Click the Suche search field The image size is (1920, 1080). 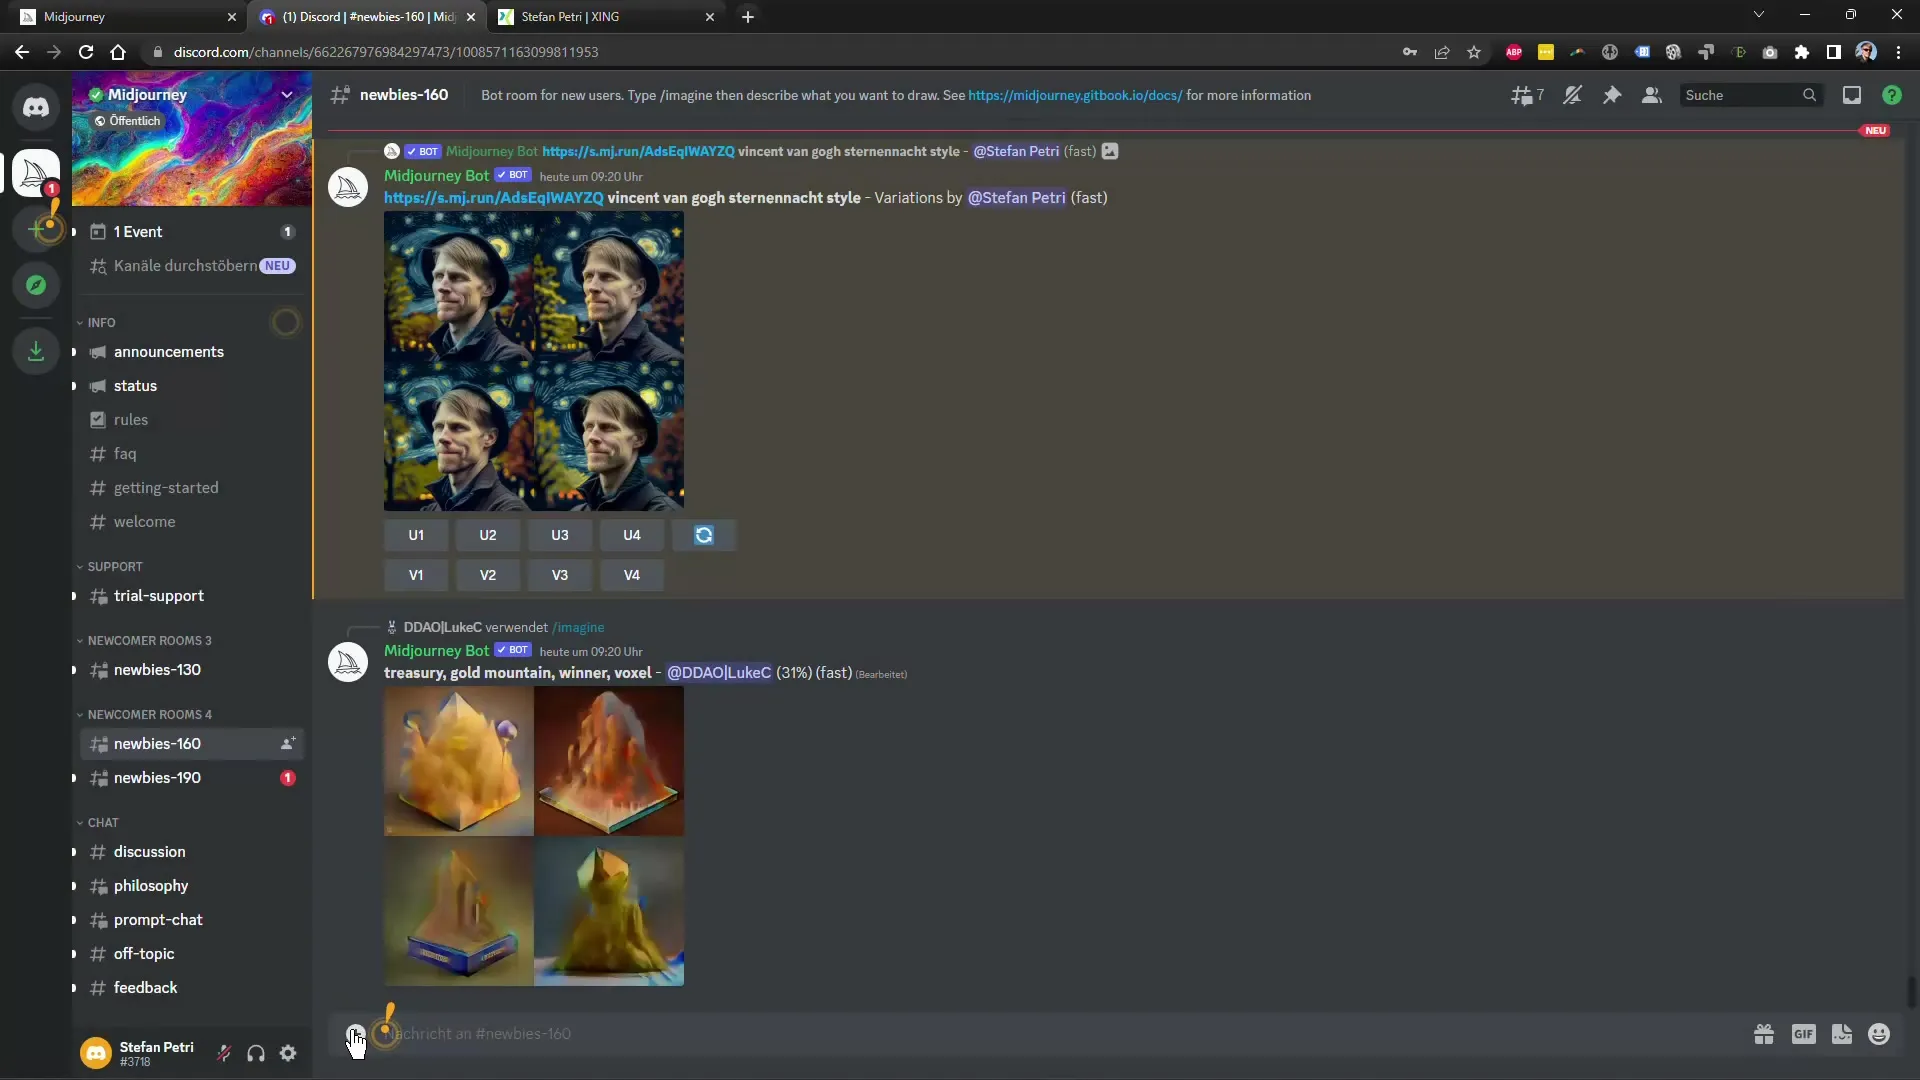pos(1750,95)
